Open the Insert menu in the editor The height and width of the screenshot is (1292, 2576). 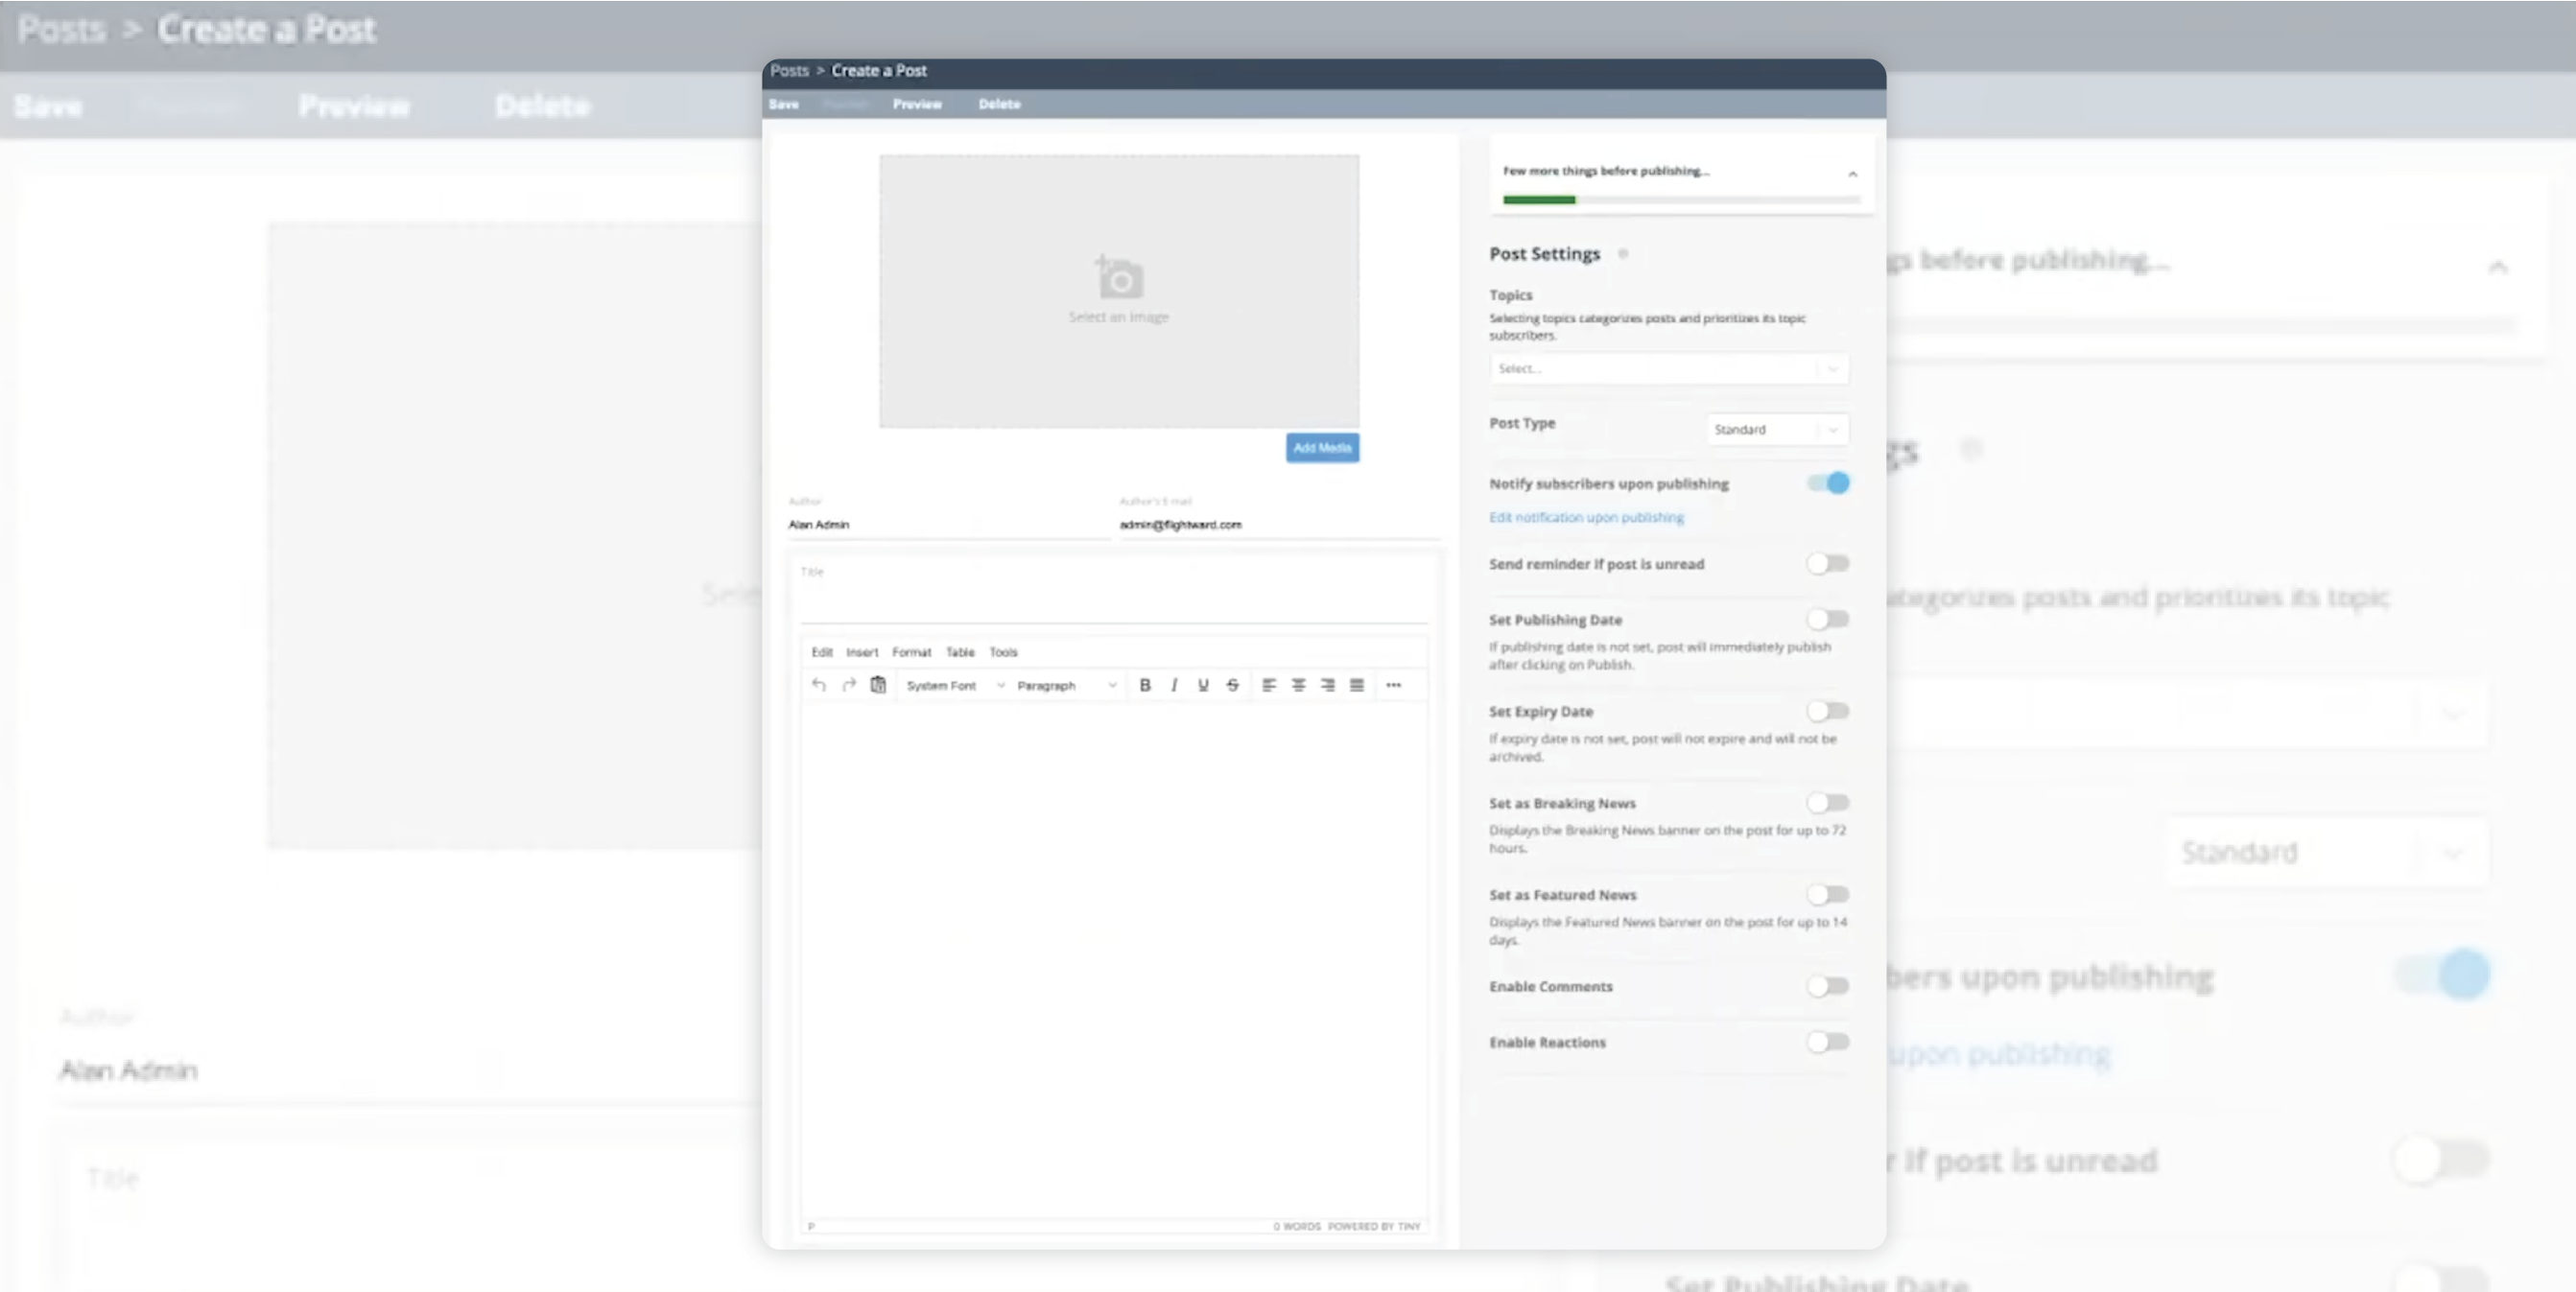coord(862,652)
